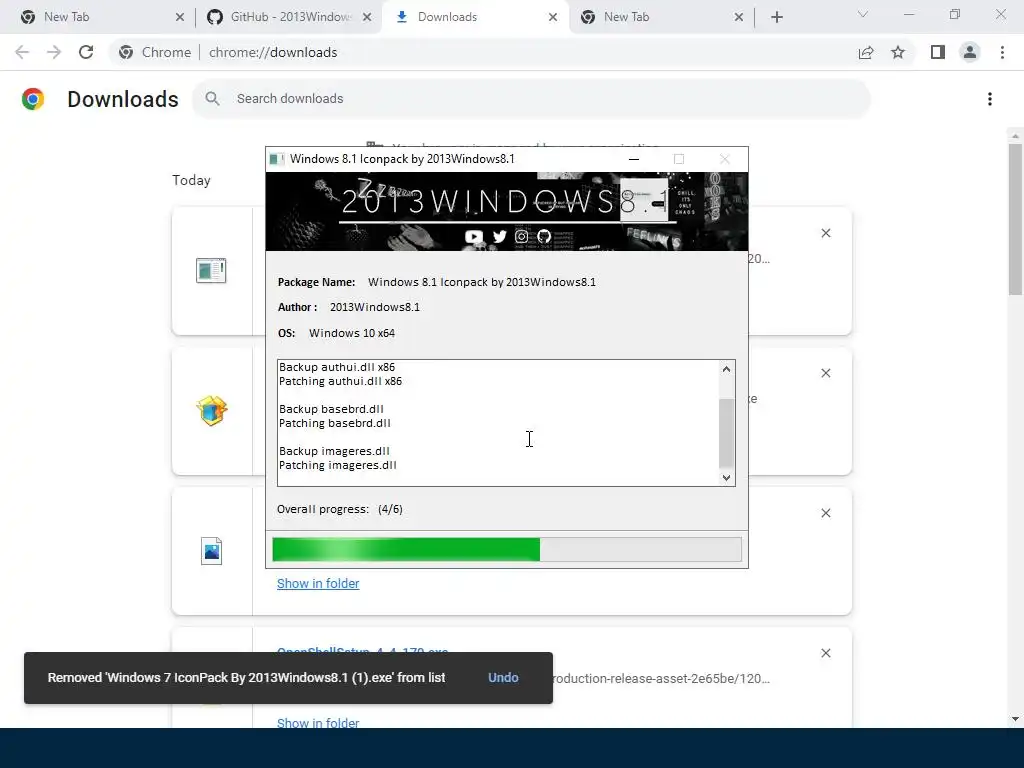Switch to the first New Tab tab
Image resolution: width=1024 pixels, height=768 pixels.
coord(101,17)
